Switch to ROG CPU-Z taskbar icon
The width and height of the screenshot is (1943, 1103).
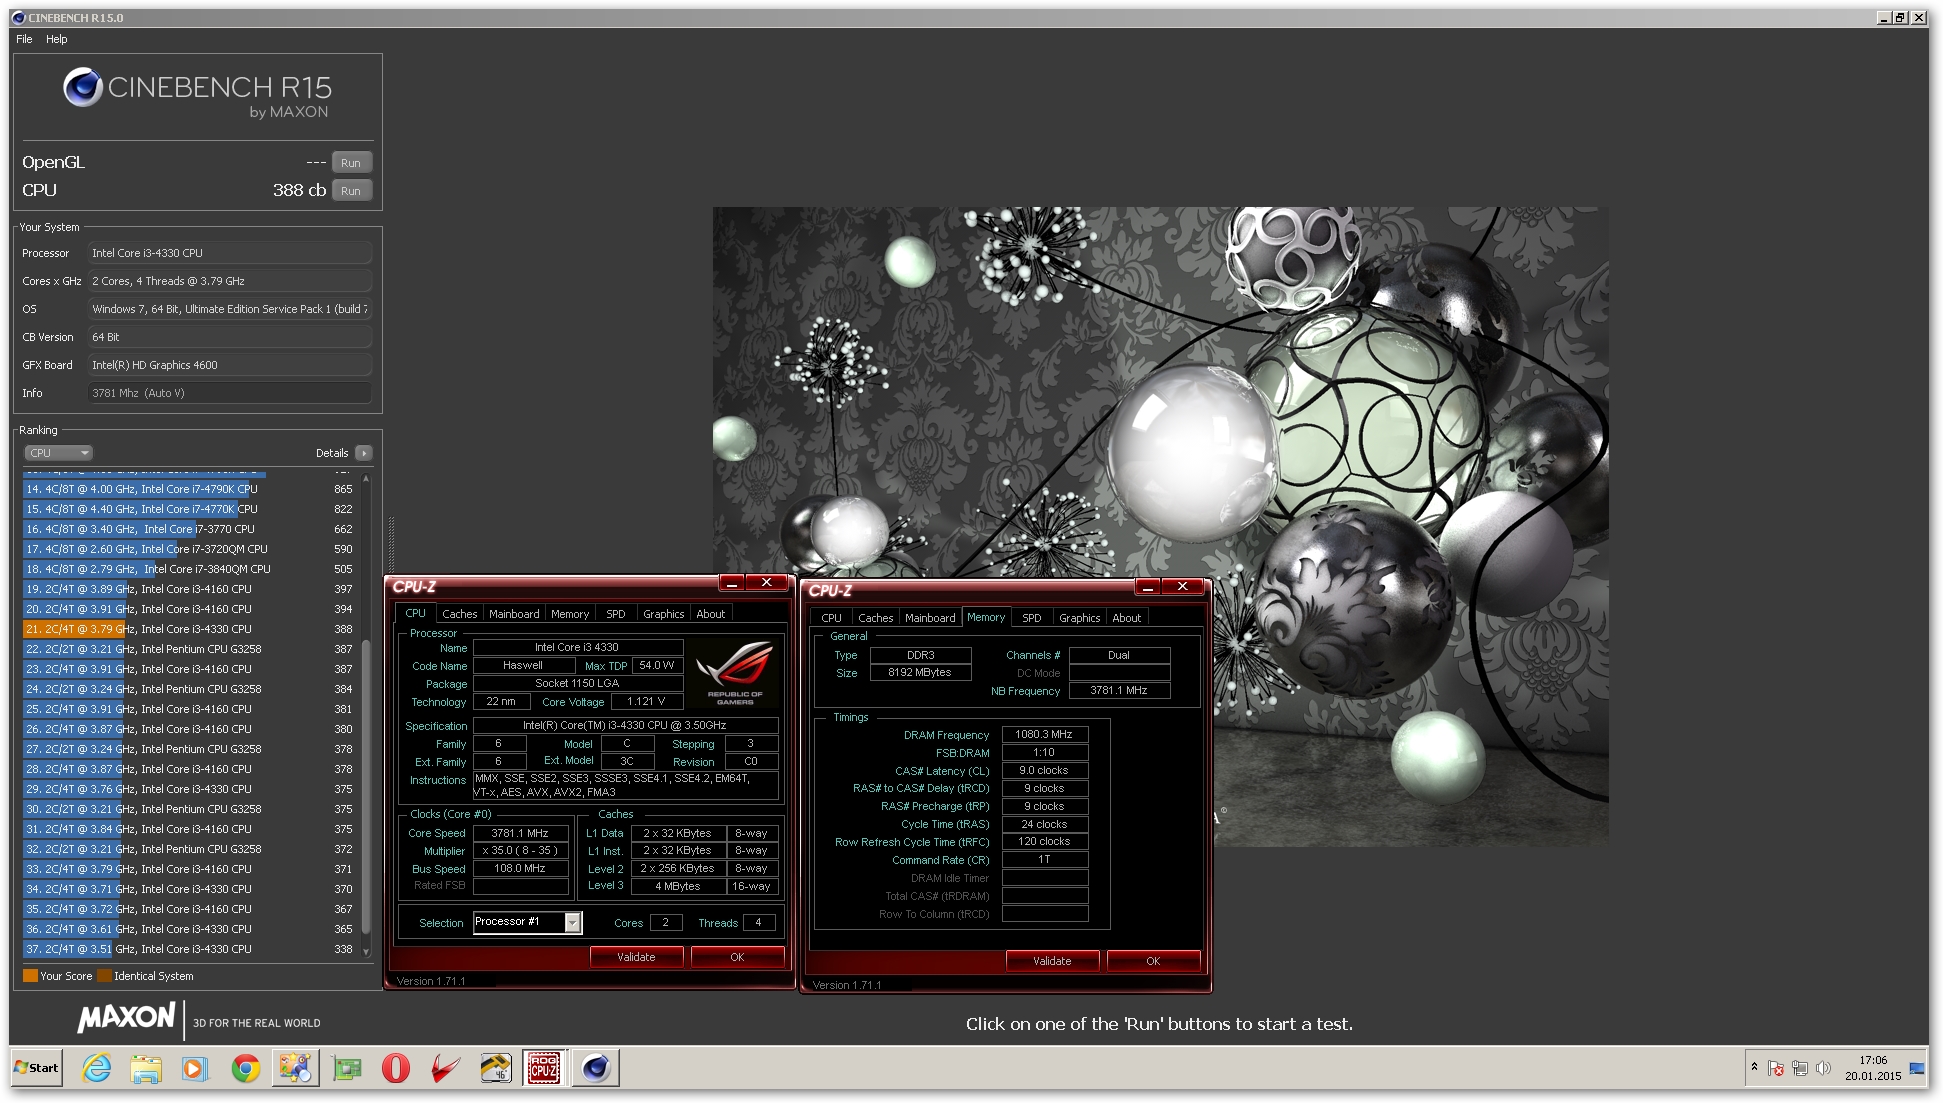[544, 1068]
